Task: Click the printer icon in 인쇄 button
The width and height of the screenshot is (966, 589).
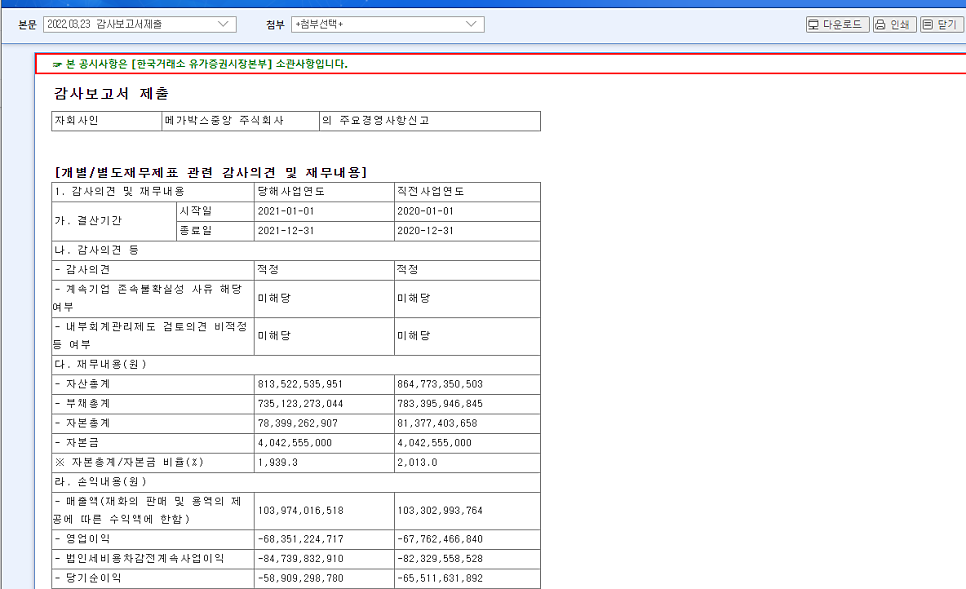Action: 880,25
